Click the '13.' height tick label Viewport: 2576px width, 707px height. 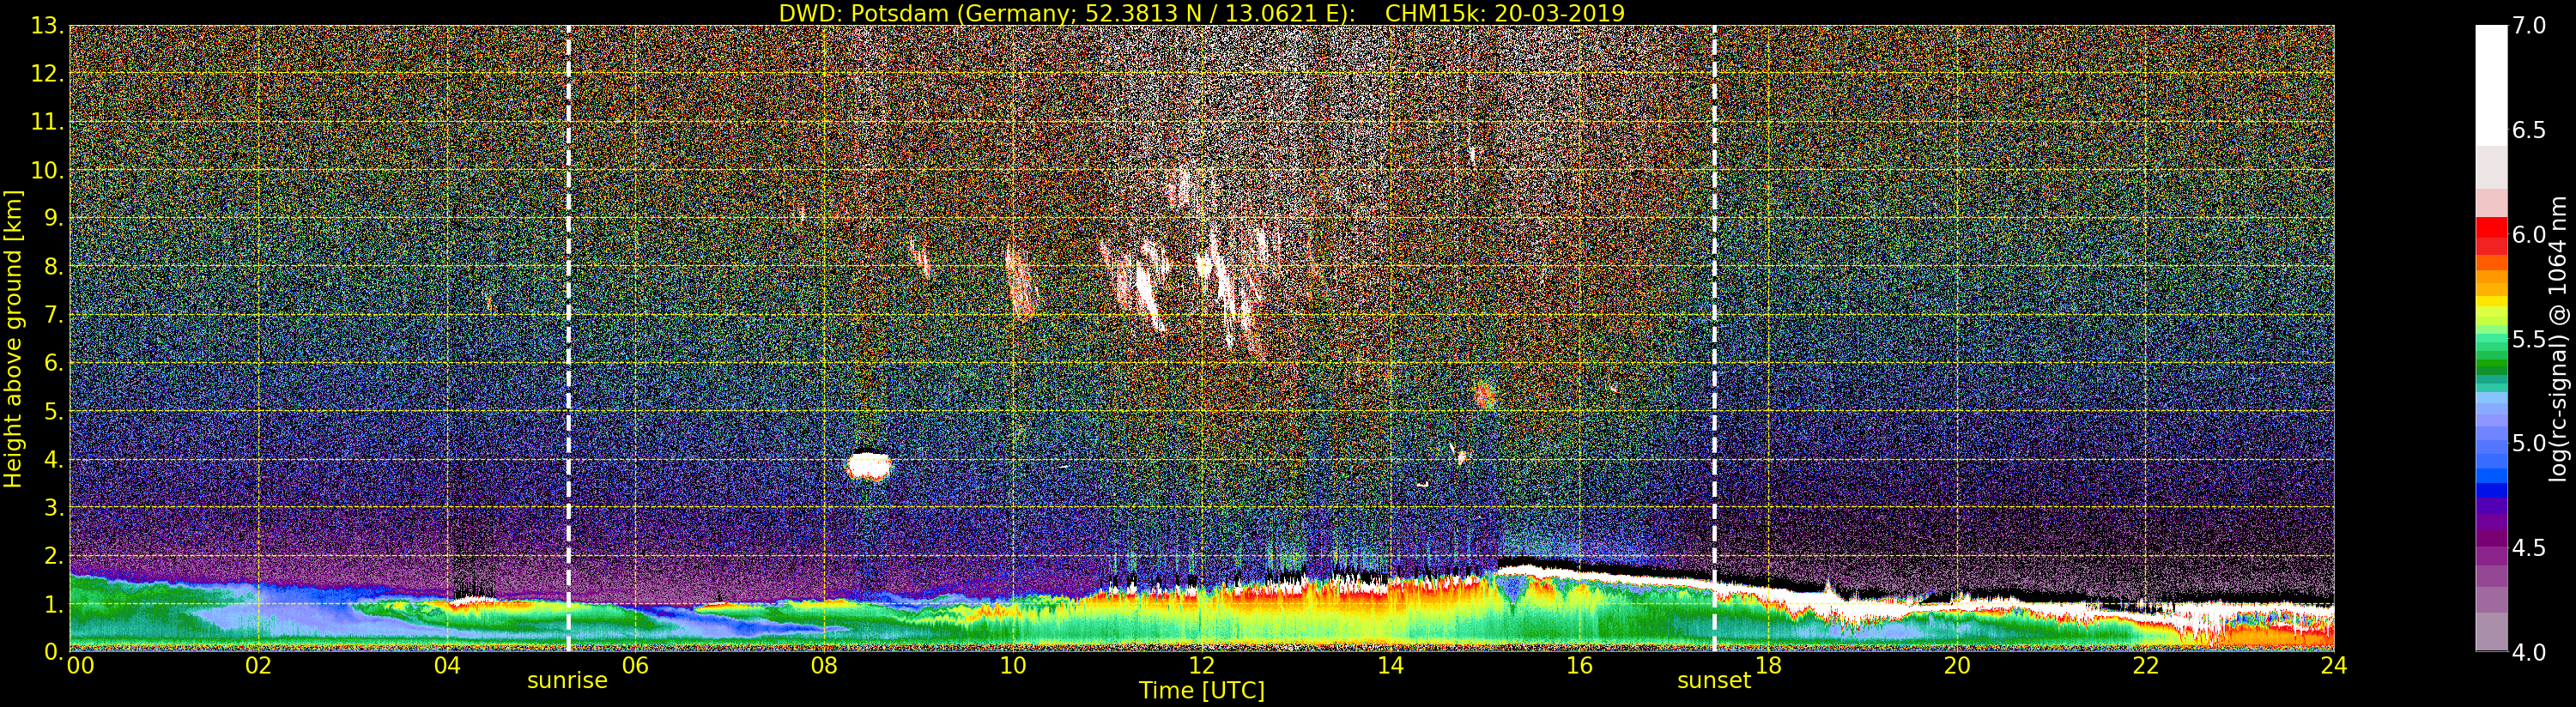point(47,26)
